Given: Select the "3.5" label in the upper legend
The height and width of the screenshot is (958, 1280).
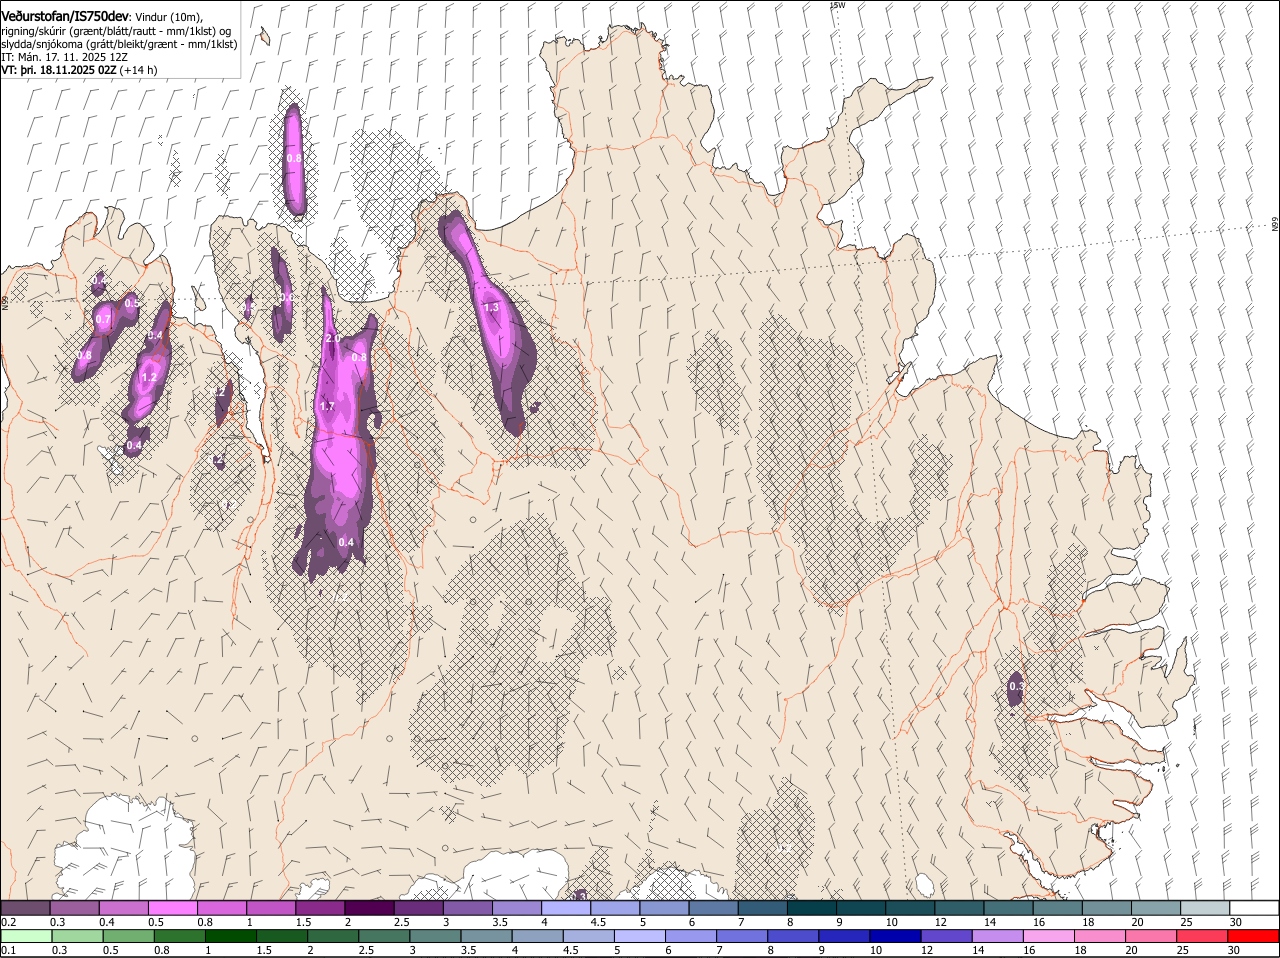Looking at the screenshot, I should pos(499,922).
